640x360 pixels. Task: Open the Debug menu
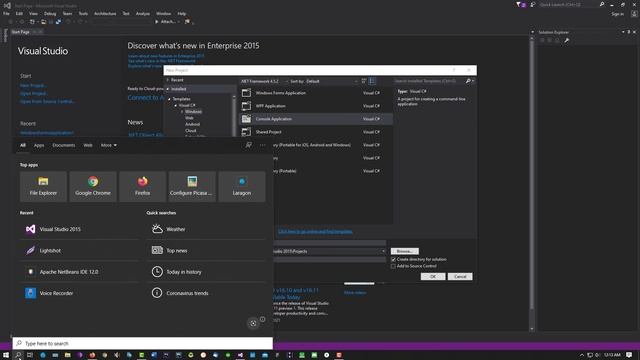(50, 13)
